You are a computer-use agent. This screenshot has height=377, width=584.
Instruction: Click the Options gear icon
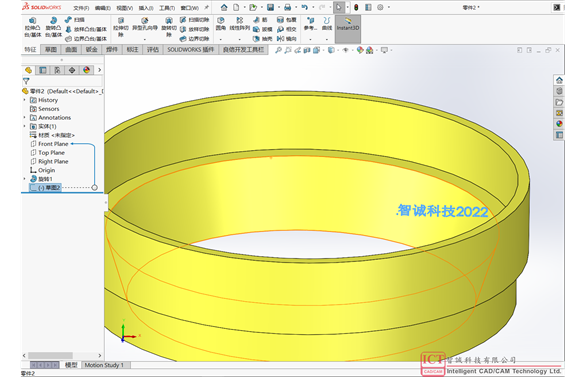point(380,7)
